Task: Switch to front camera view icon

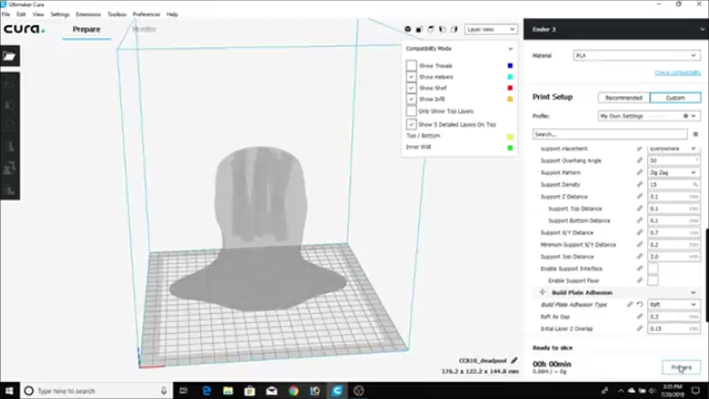Action: pyautogui.click(x=419, y=29)
